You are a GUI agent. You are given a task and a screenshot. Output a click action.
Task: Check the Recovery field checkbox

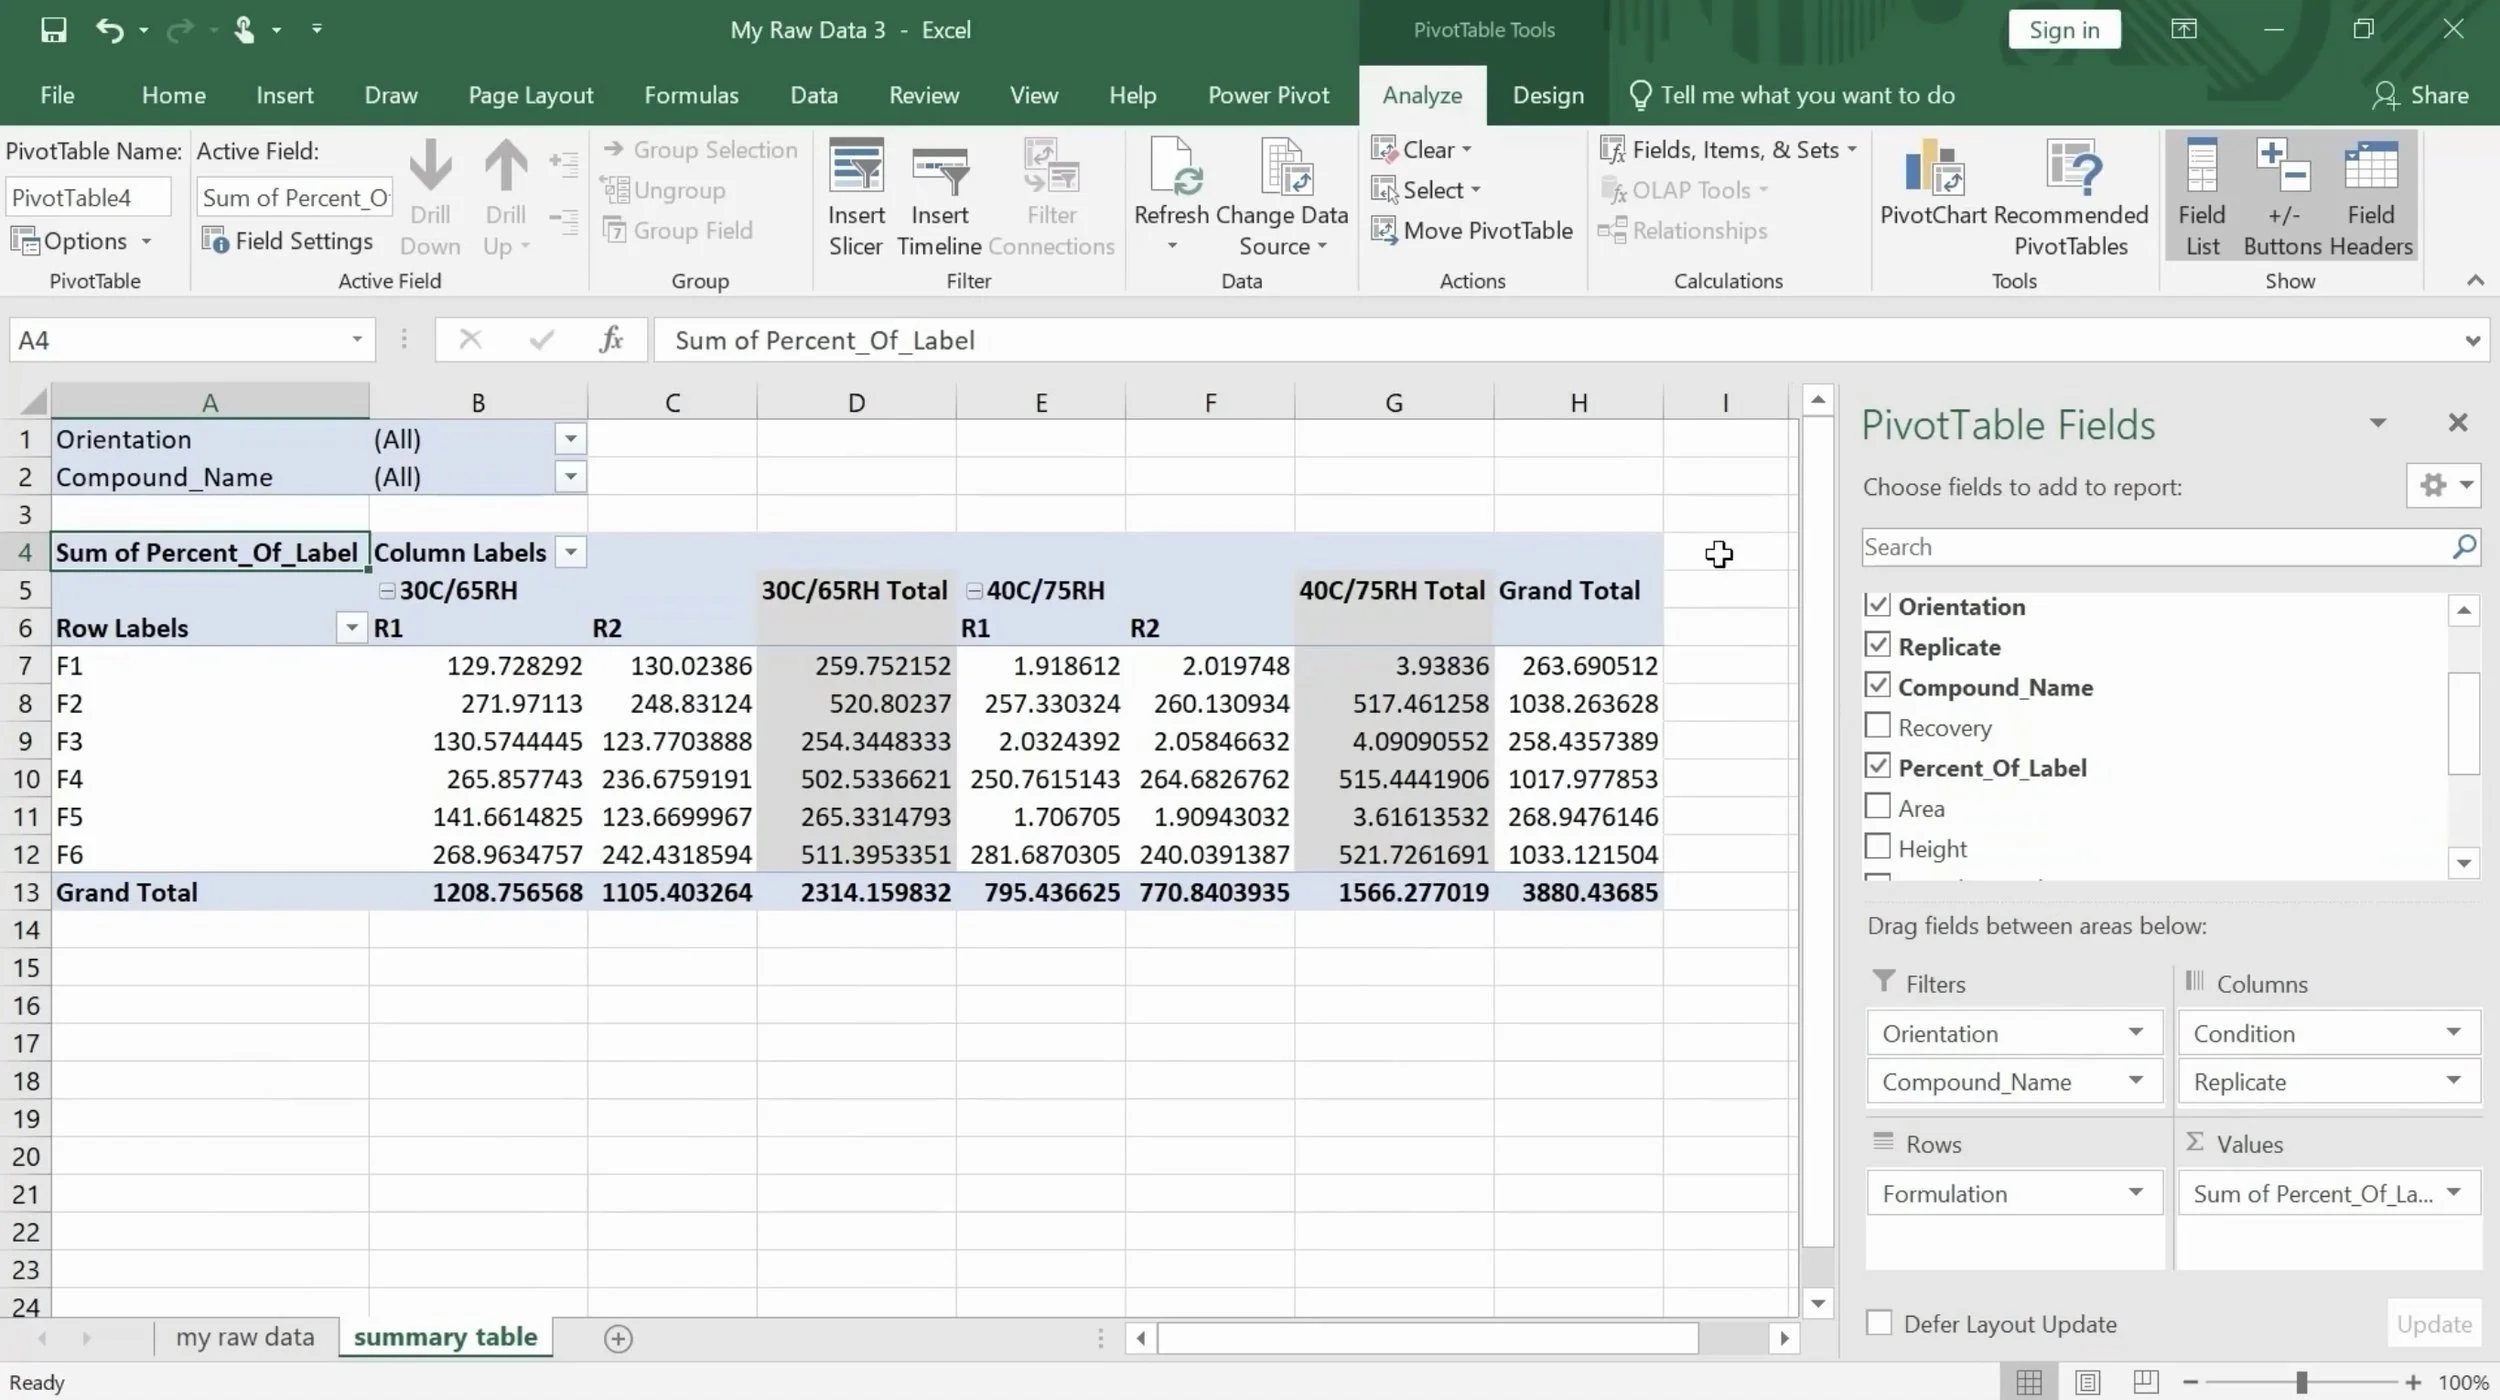tap(1878, 726)
